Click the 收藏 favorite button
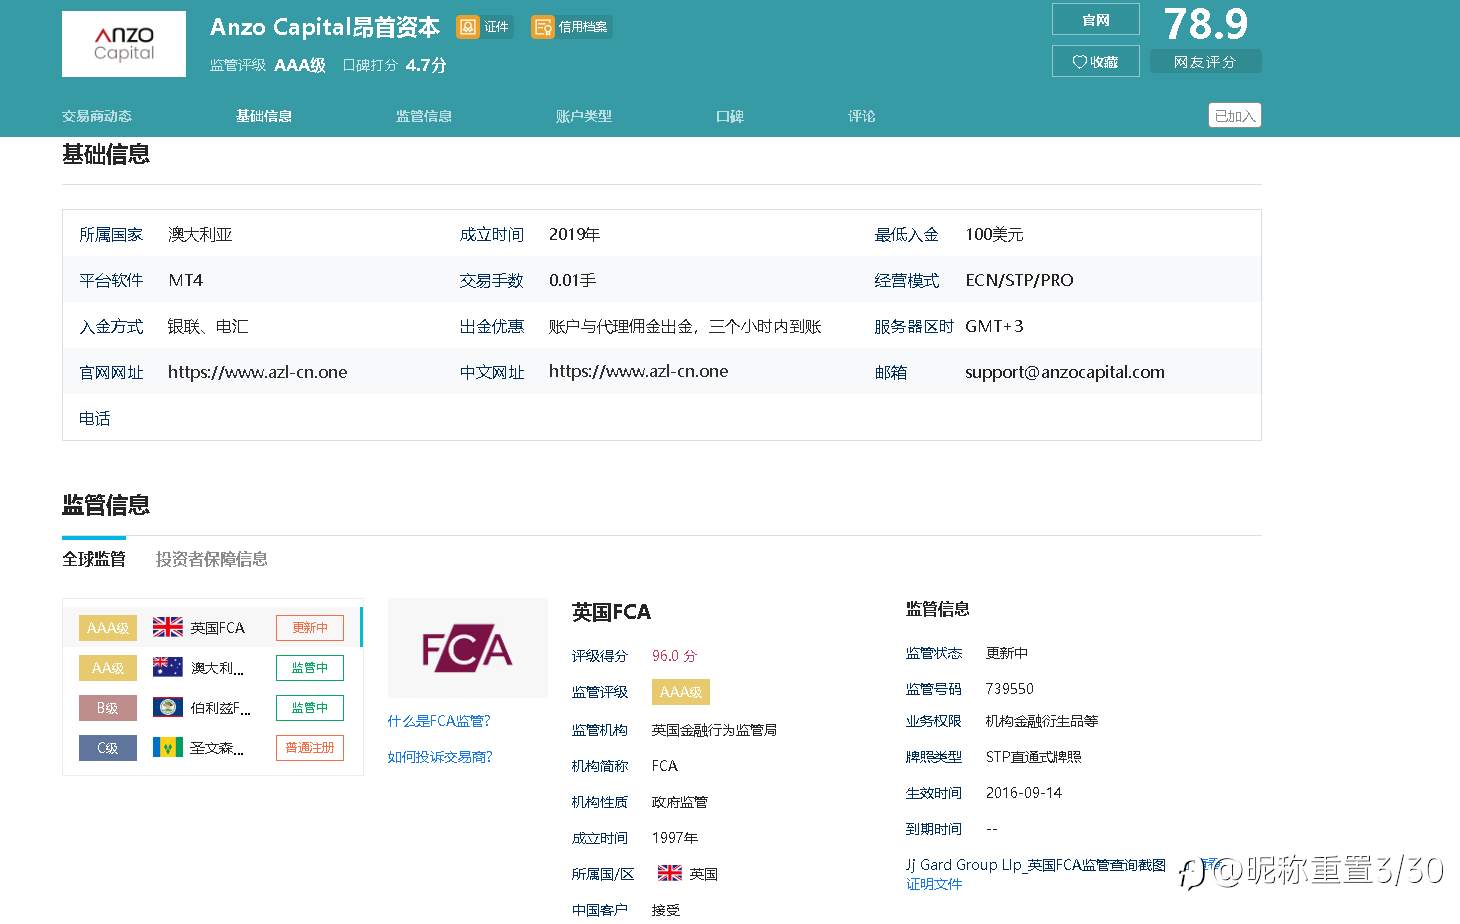The image size is (1460, 924). coord(1096,61)
